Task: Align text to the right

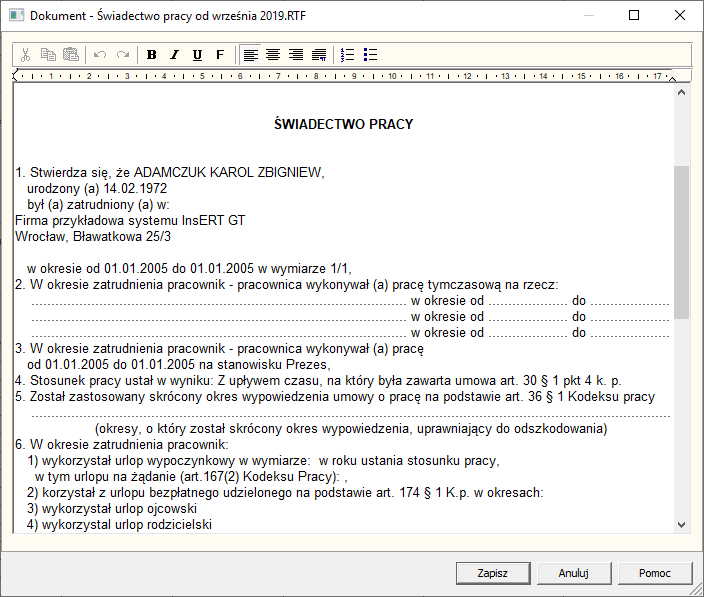Action: coord(296,55)
